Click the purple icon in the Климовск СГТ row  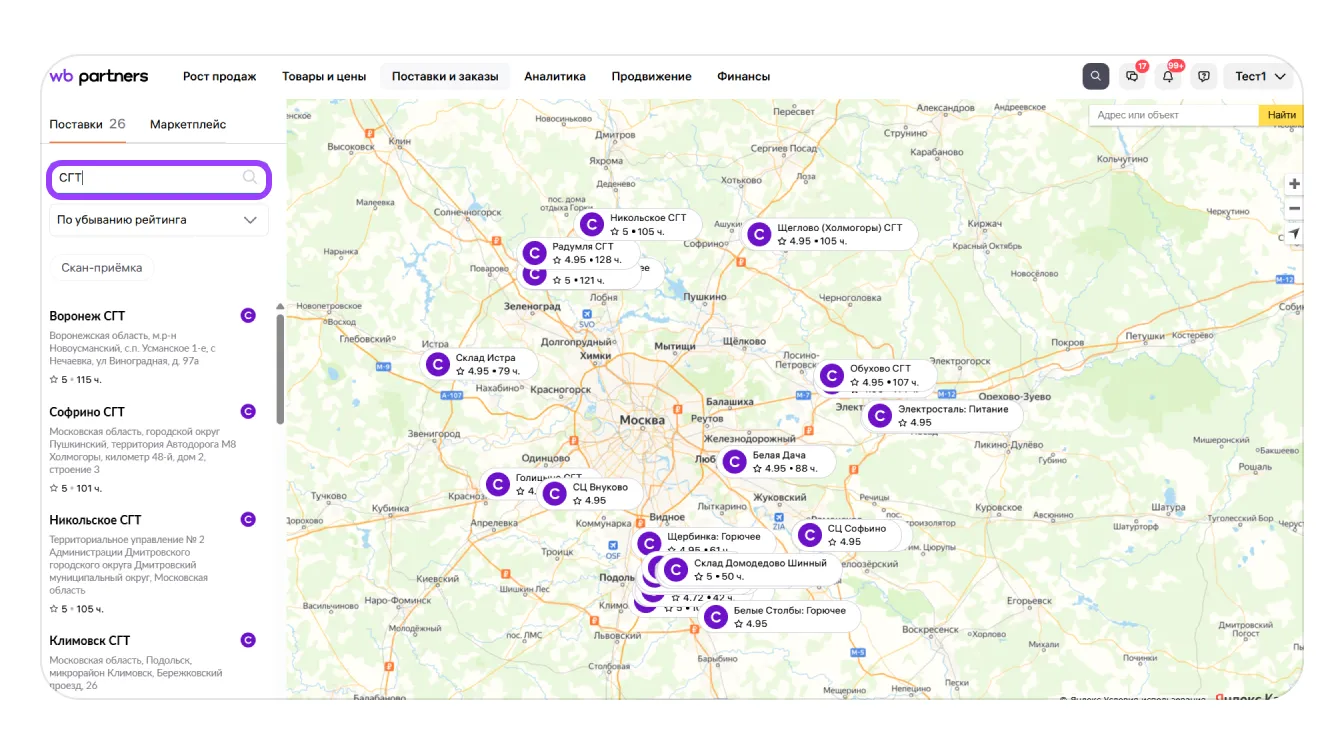(x=248, y=640)
